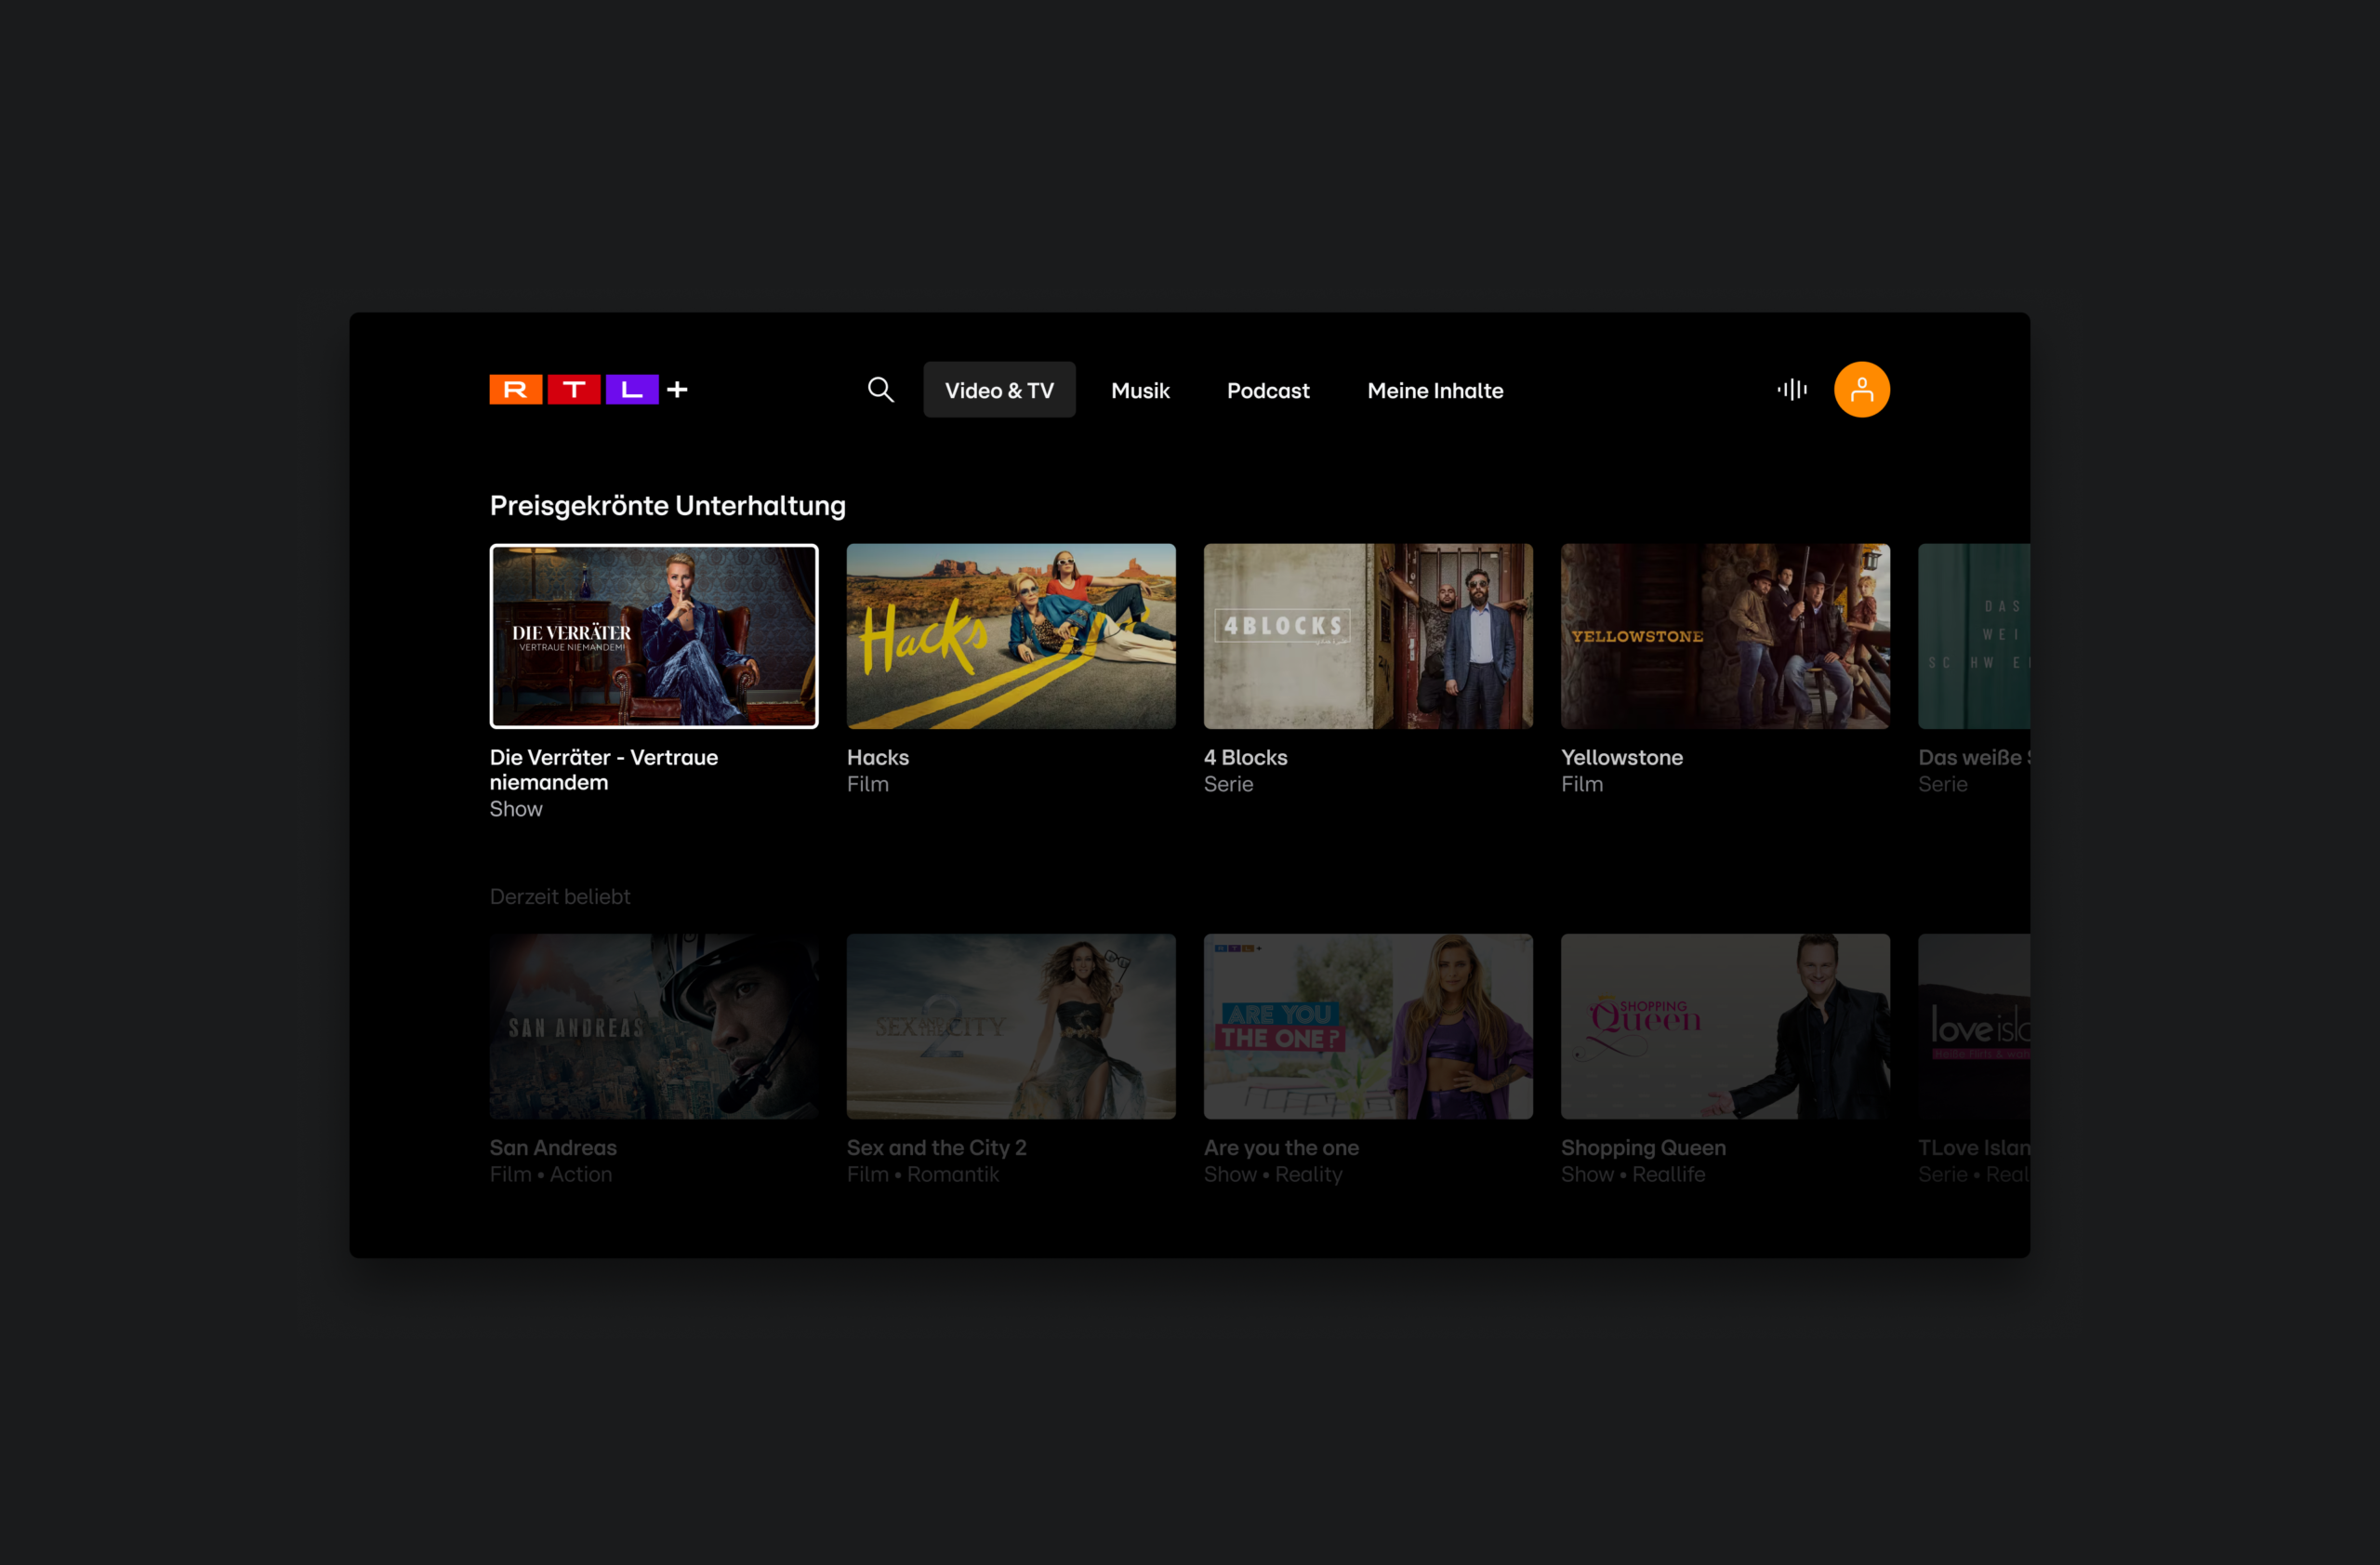Click the 'Hacks' title text
This screenshot has width=2380, height=1565.
[x=878, y=757]
